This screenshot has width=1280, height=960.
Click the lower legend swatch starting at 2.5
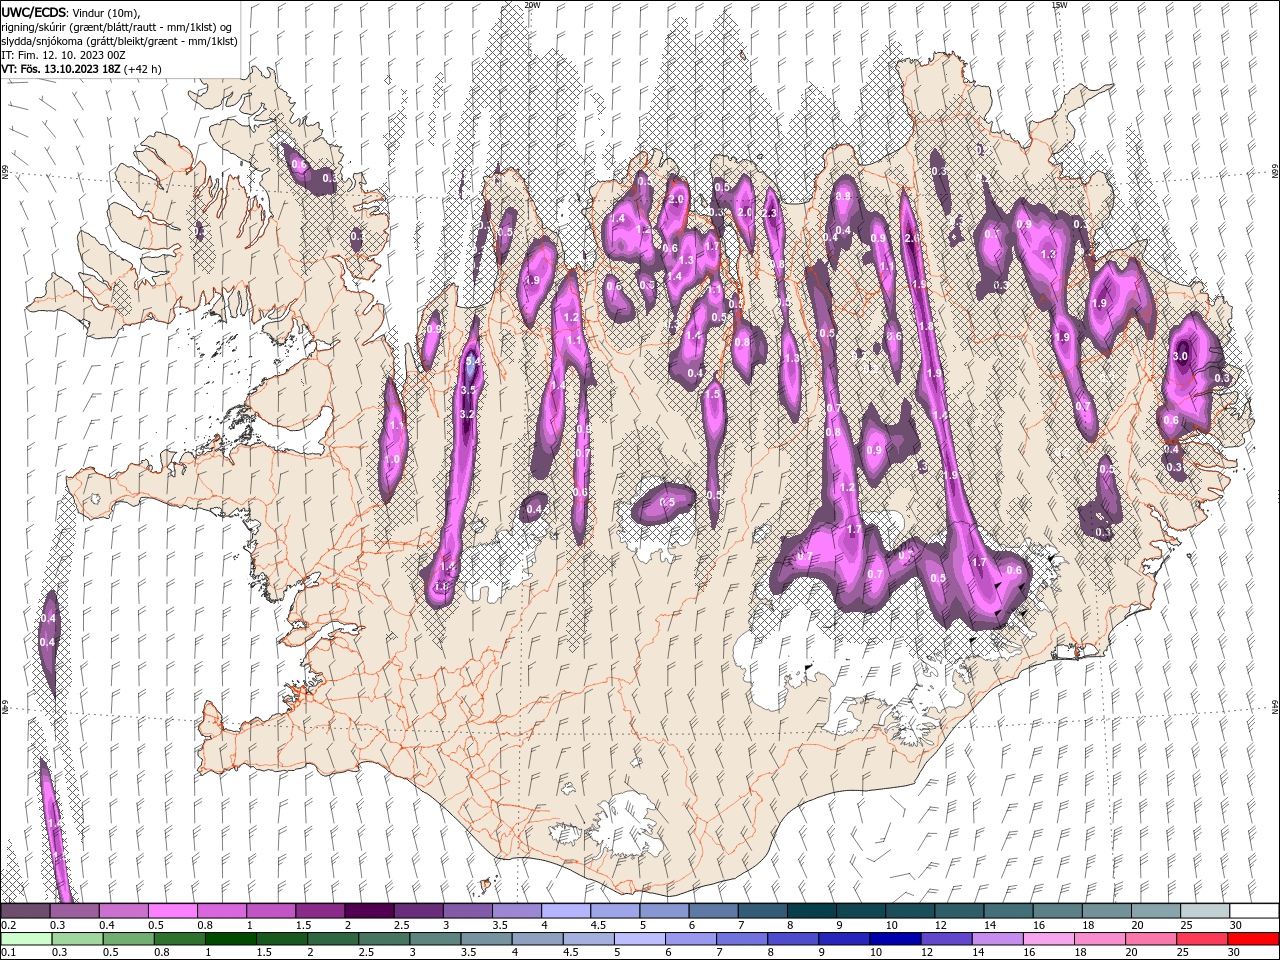click(384, 939)
